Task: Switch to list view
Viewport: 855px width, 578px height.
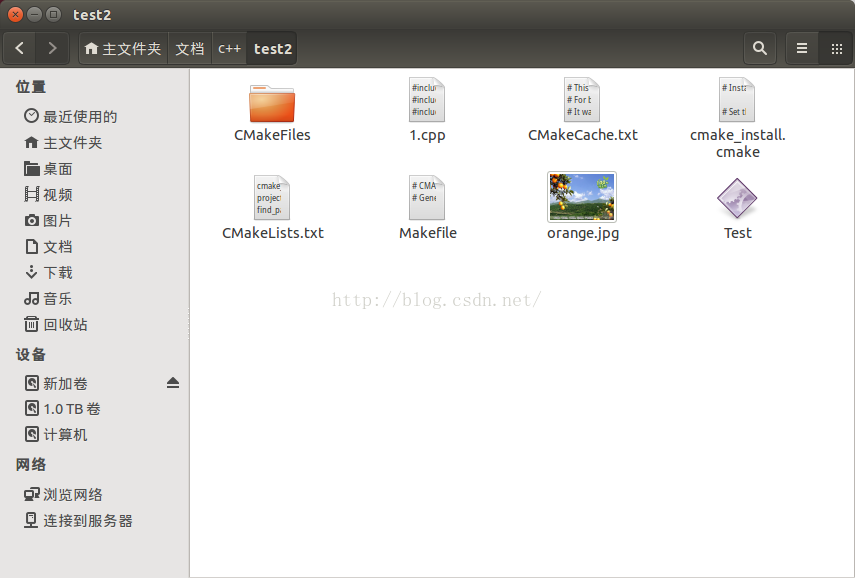Action: 802,49
